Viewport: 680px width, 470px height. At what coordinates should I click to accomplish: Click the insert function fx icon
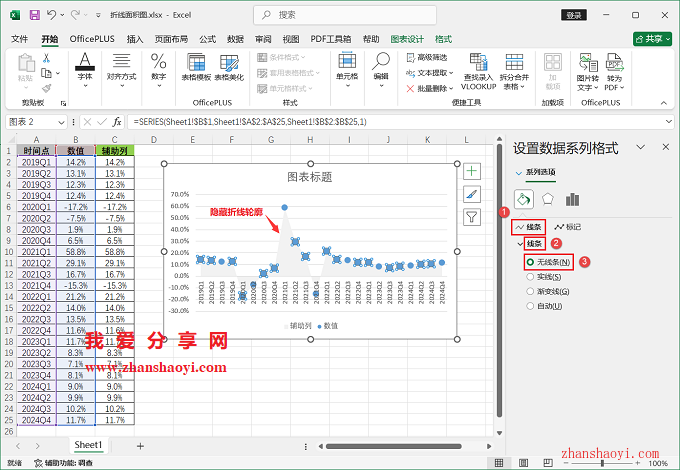coord(117,122)
